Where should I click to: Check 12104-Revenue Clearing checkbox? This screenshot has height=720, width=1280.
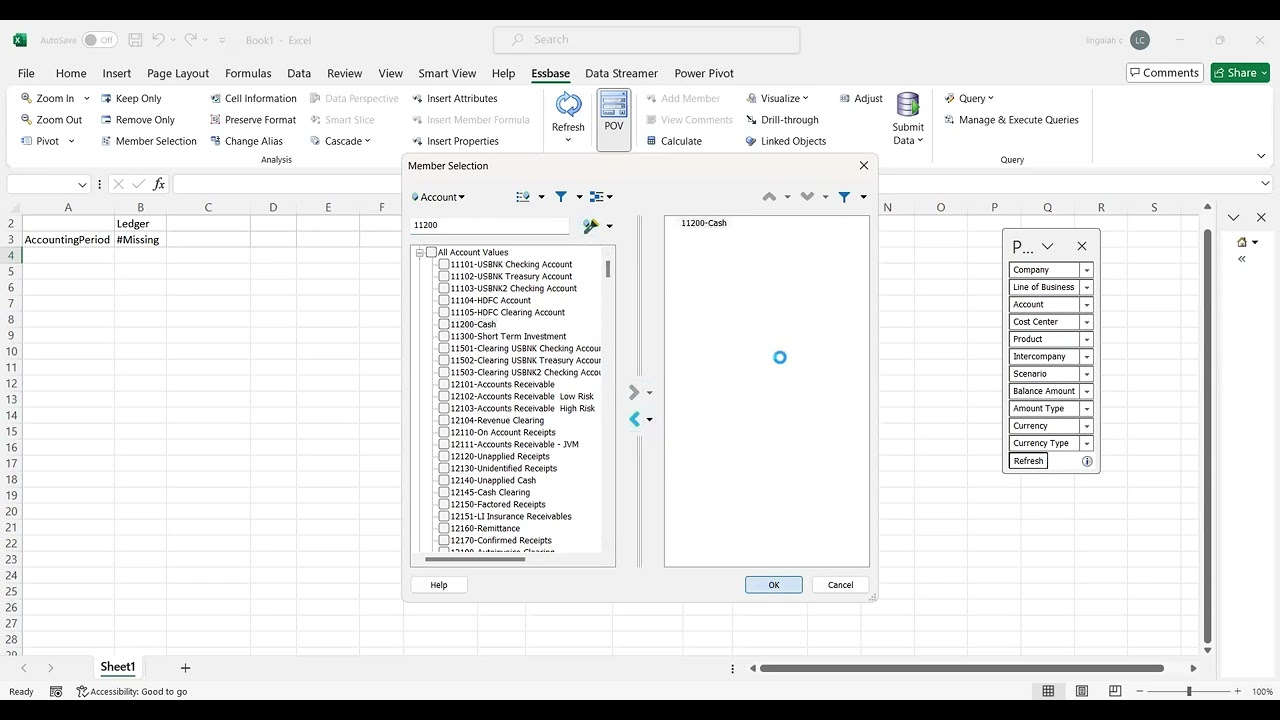tap(444, 420)
